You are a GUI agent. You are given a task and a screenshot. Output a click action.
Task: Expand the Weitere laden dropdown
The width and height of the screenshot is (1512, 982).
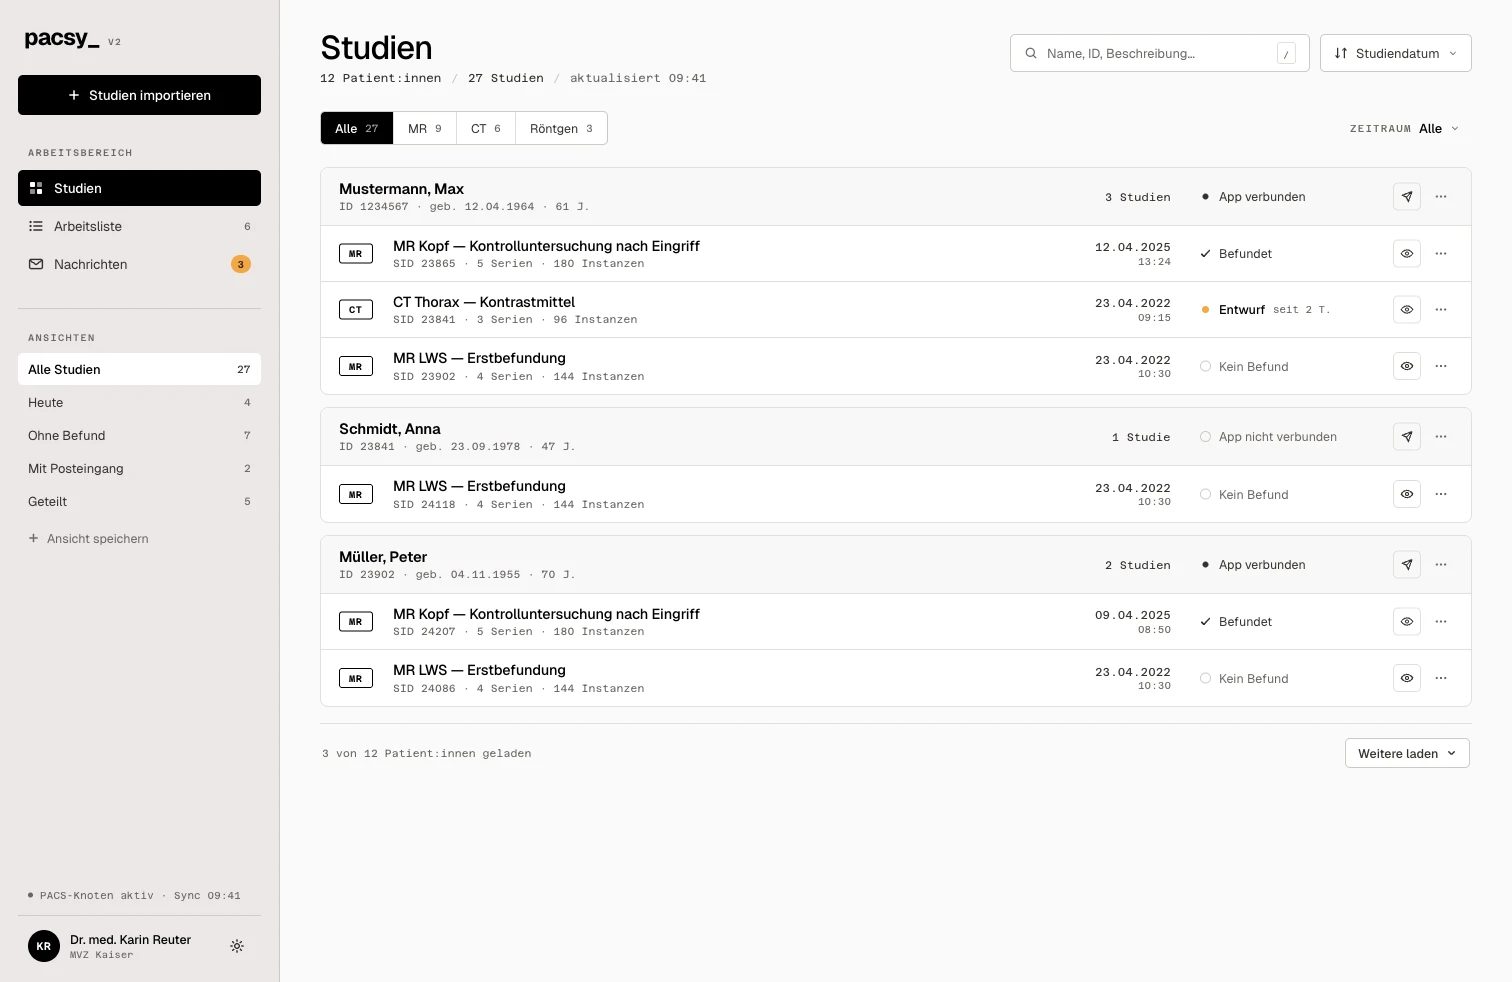(x=1407, y=754)
